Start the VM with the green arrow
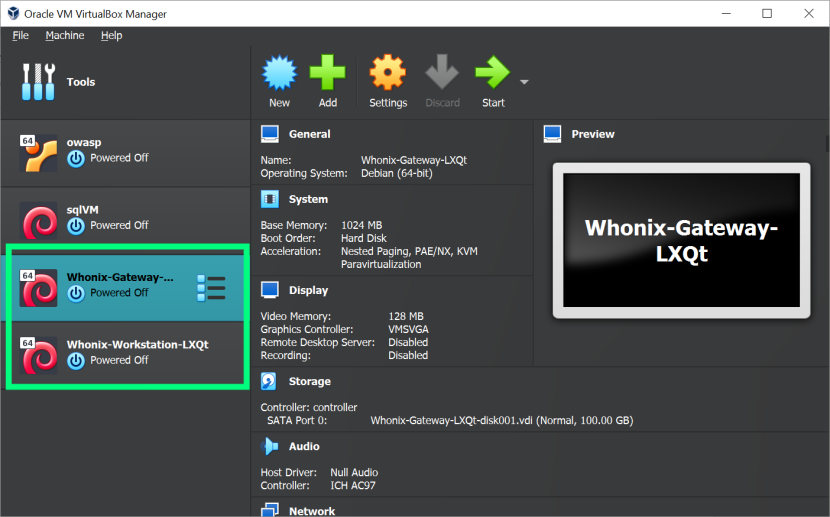This screenshot has width=830, height=517. pos(493,72)
